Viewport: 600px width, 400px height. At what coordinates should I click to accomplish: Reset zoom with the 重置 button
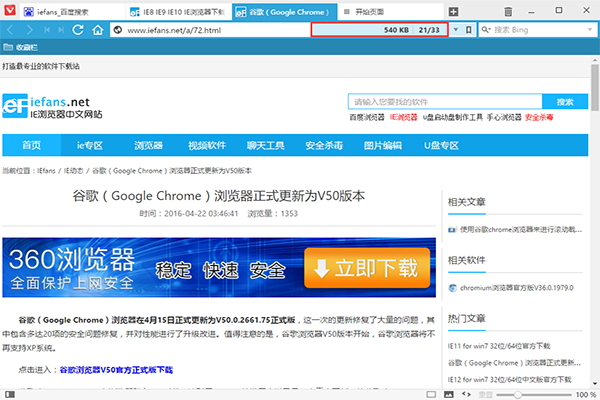point(485,394)
